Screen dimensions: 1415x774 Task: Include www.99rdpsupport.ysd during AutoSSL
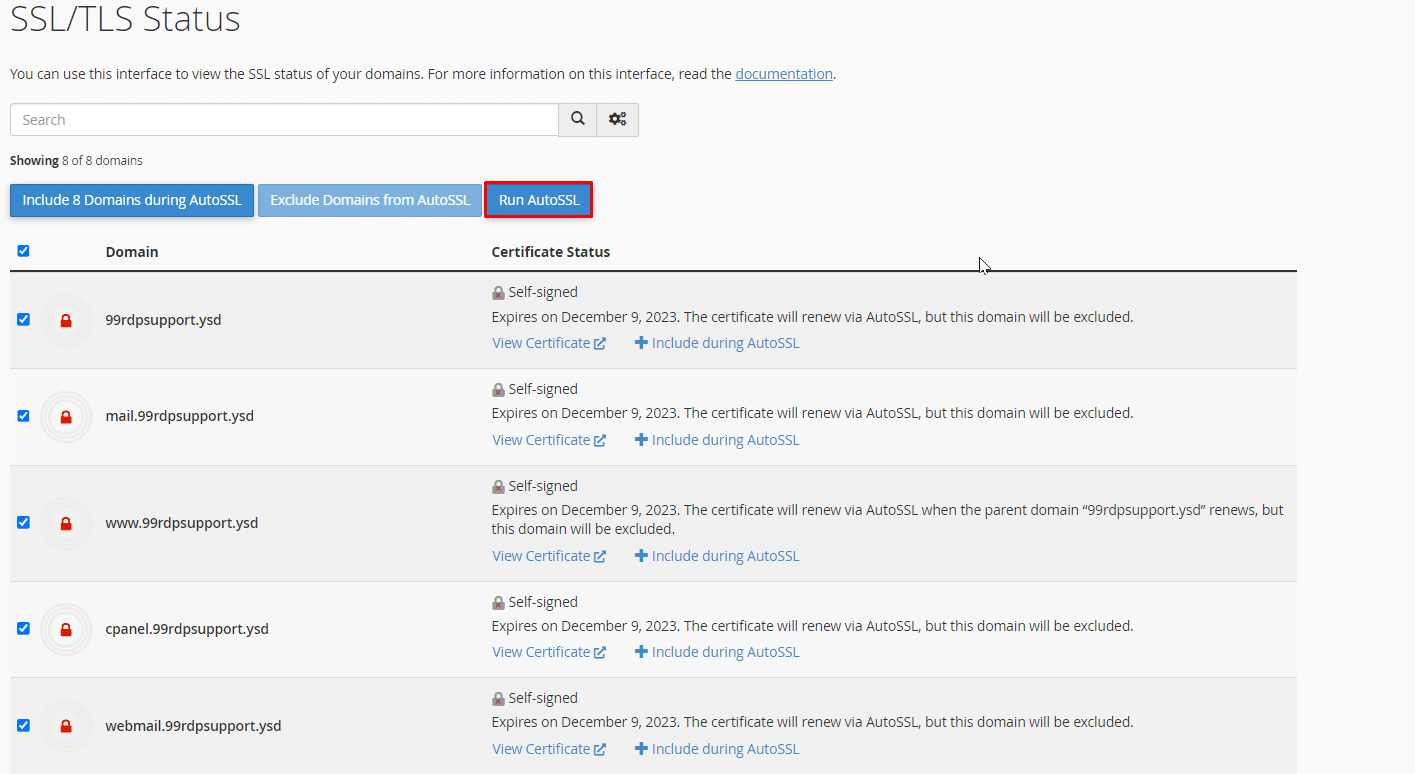click(x=717, y=556)
